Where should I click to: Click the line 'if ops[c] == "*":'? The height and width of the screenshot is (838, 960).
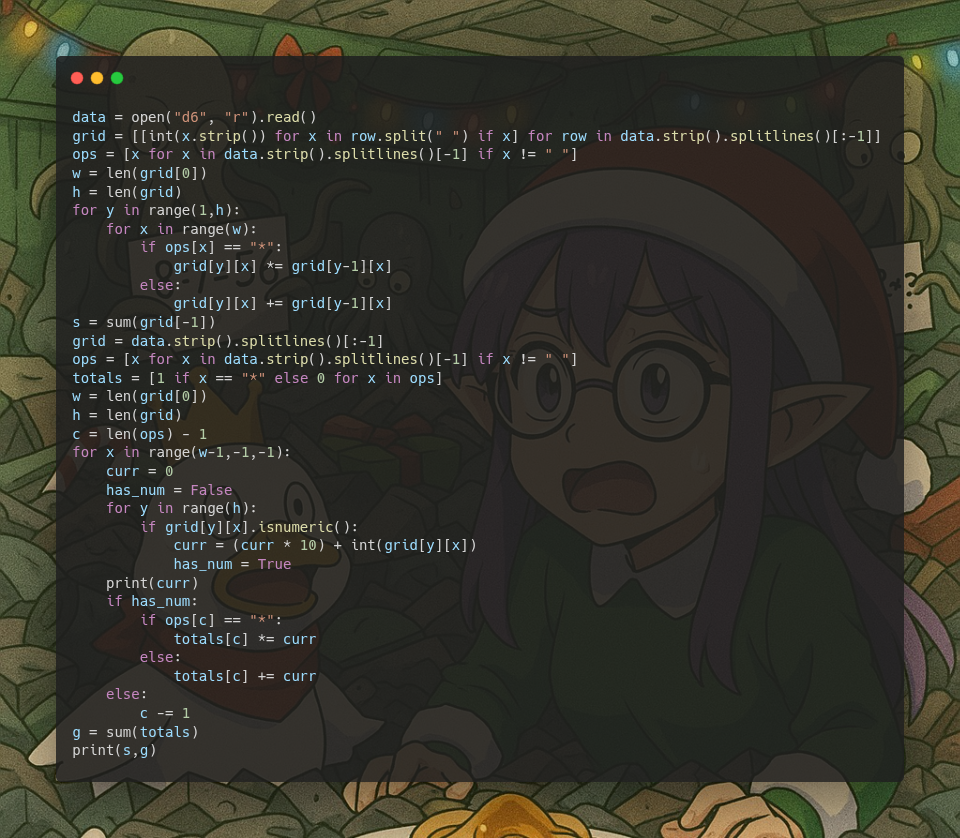pos(211,620)
